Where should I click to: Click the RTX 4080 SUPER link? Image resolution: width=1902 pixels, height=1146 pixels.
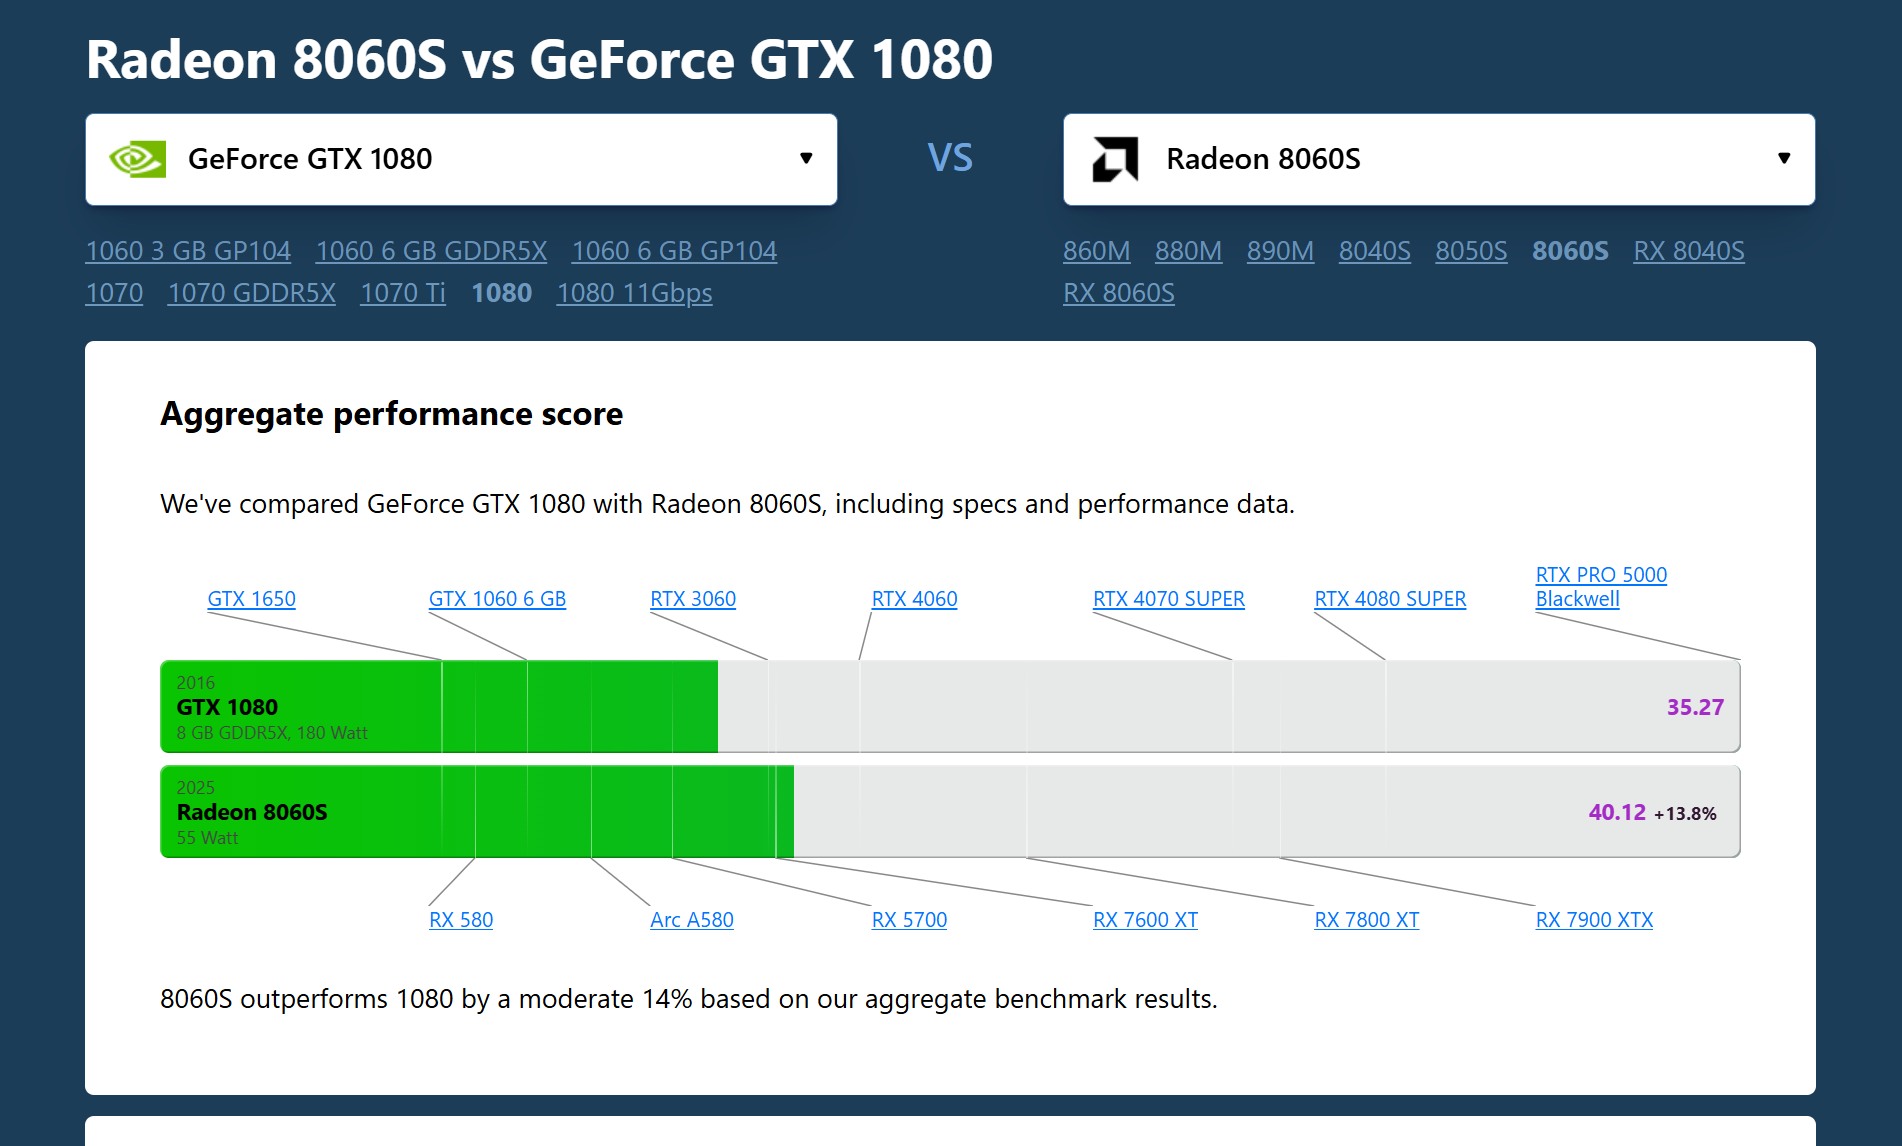click(x=1390, y=599)
